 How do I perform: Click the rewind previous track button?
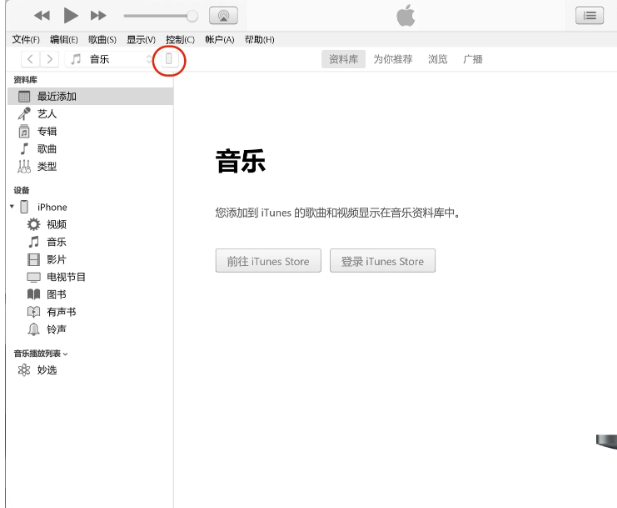[42, 16]
